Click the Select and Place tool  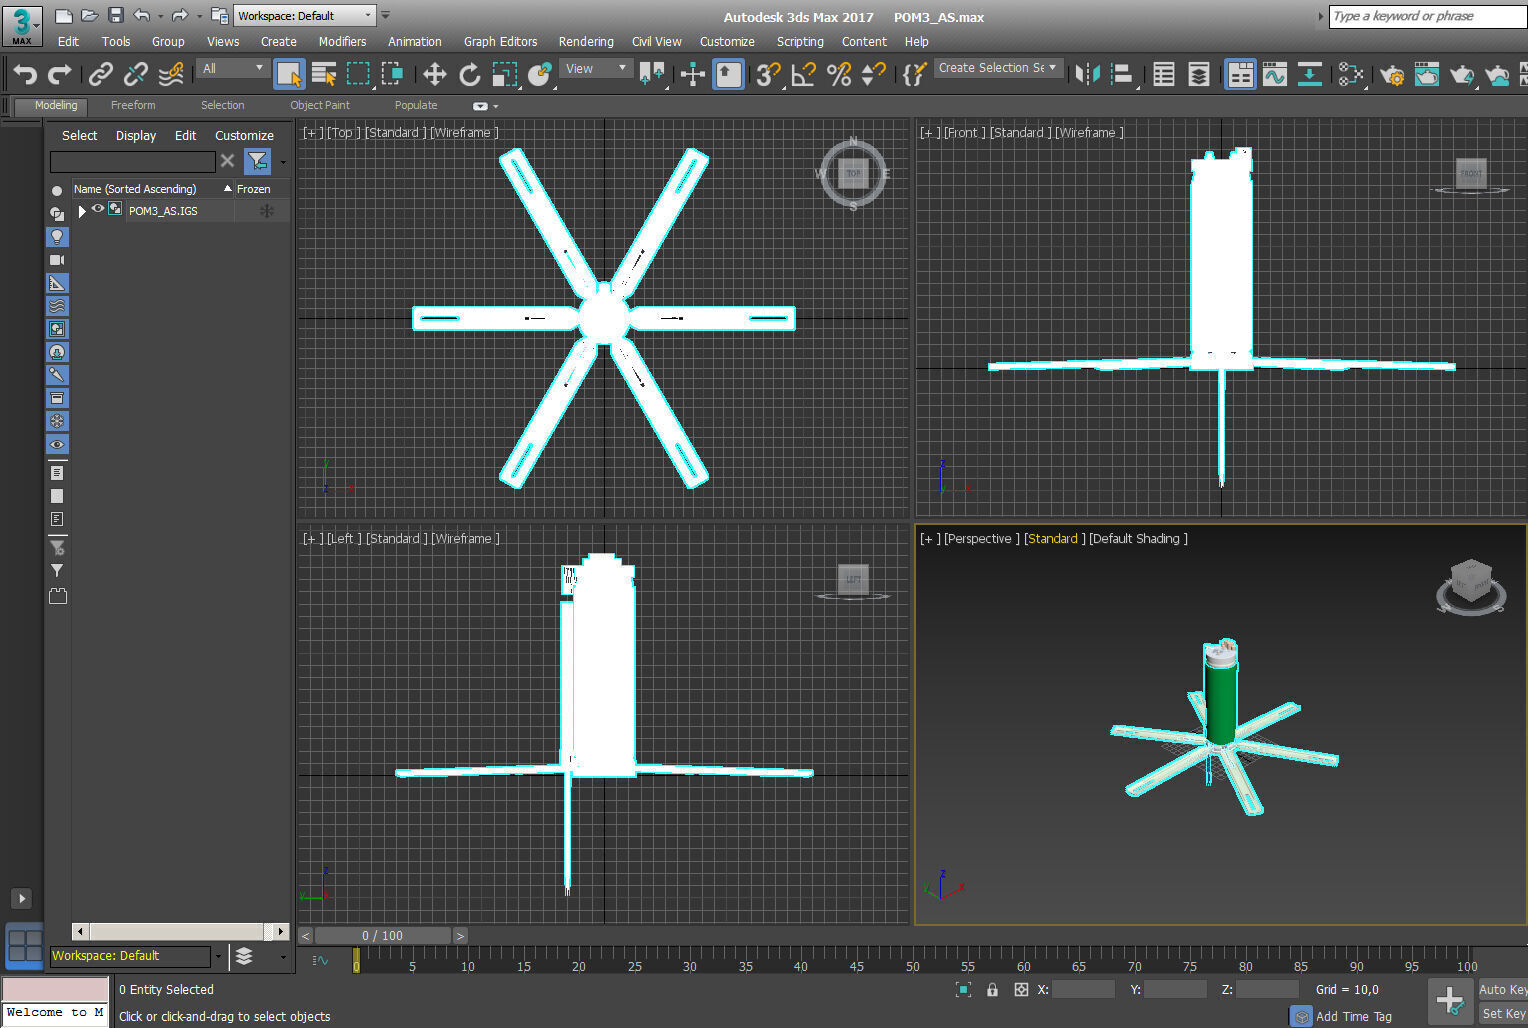[x=540, y=74]
